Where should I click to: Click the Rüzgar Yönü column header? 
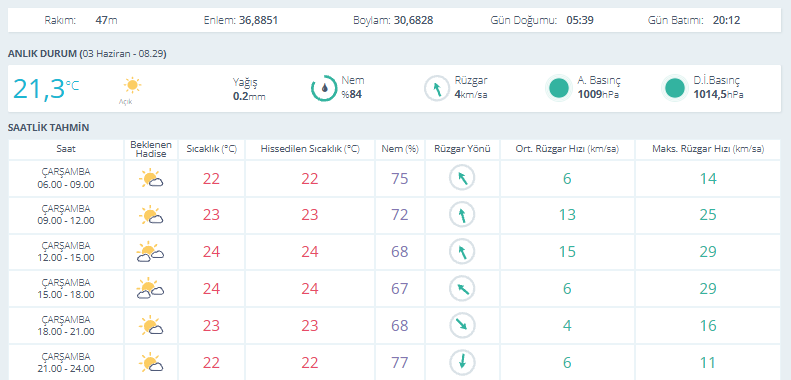(462, 149)
